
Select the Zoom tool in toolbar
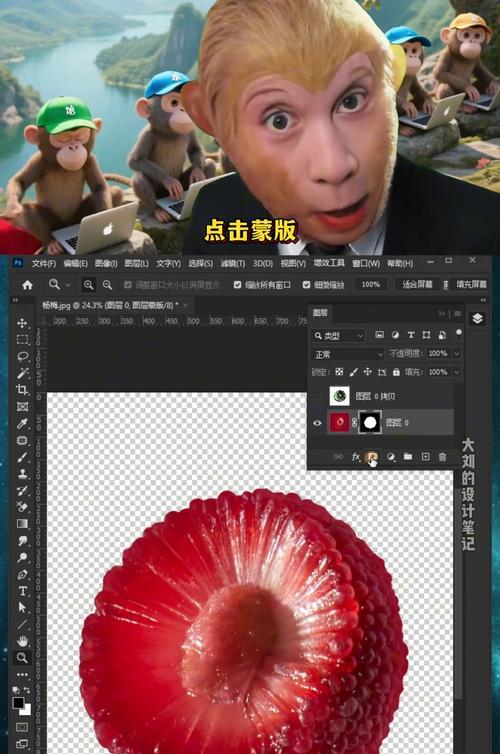[x=22, y=657]
